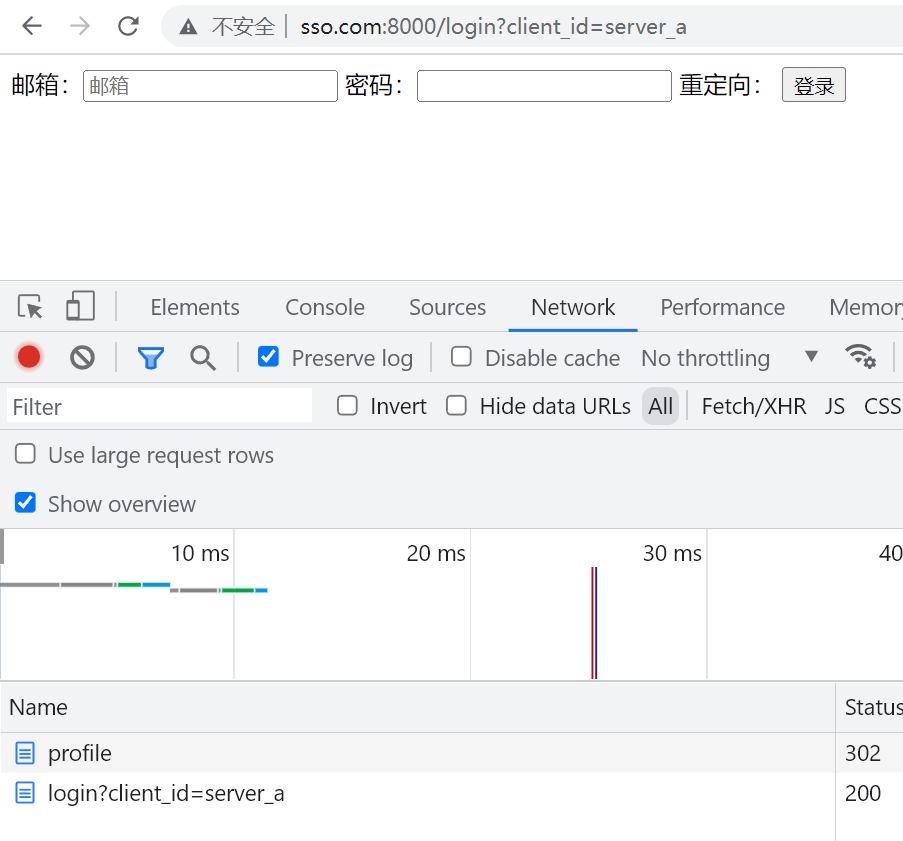Image resolution: width=903 pixels, height=841 pixels.
Task: Click the 20 ms overview timeline label
Action: (x=436, y=553)
